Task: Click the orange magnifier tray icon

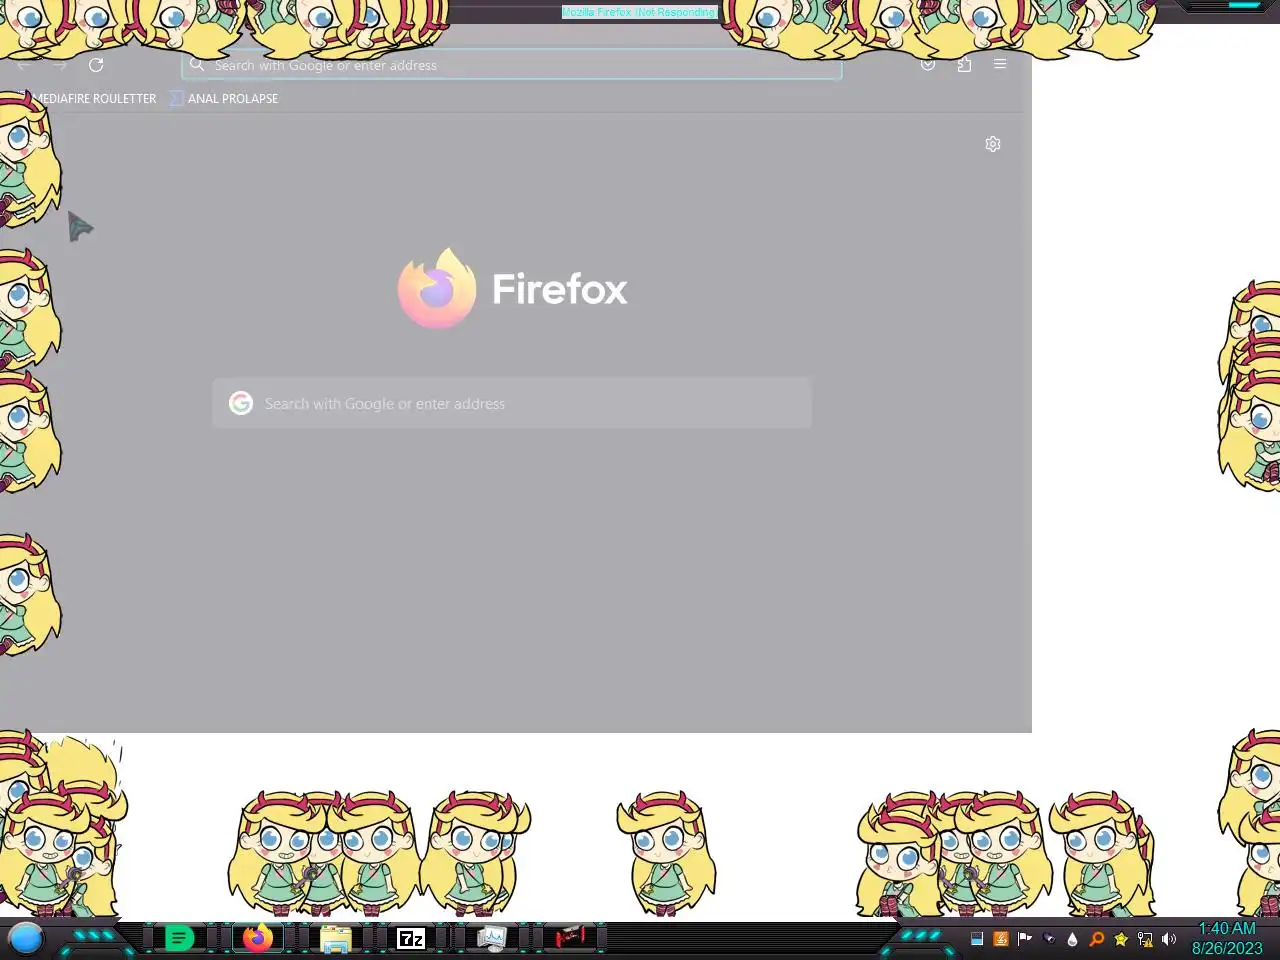Action: (1097, 939)
